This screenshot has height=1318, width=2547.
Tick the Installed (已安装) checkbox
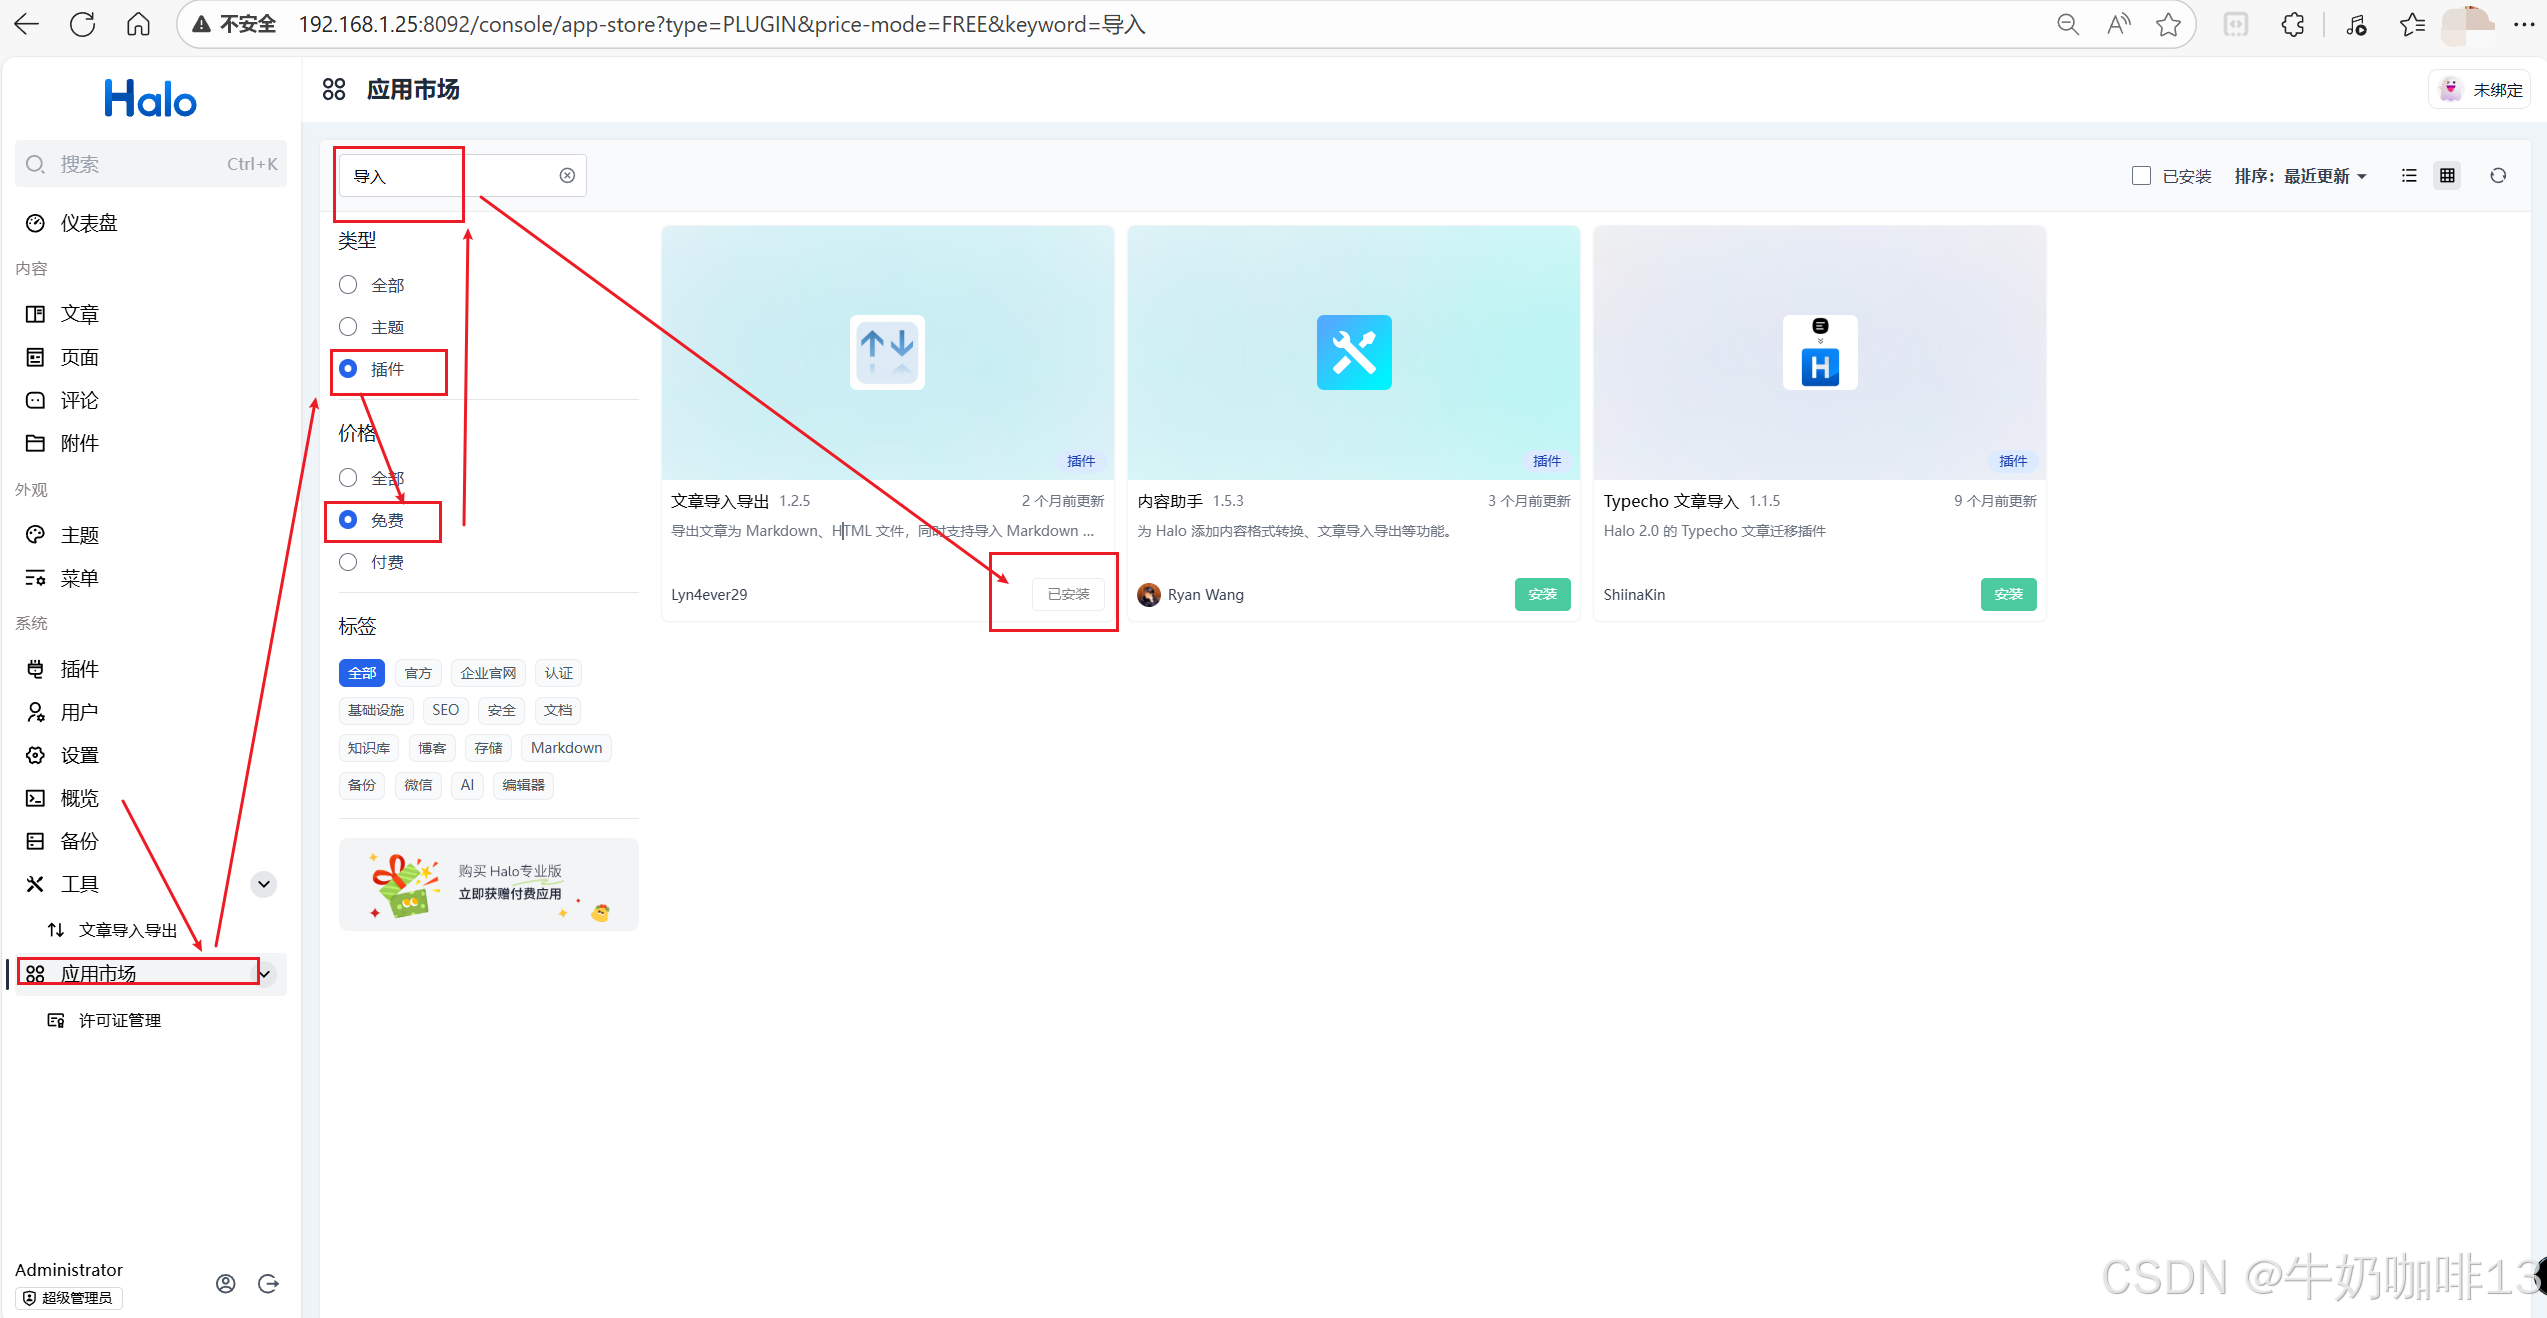pyautogui.click(x=2141, y=176)
